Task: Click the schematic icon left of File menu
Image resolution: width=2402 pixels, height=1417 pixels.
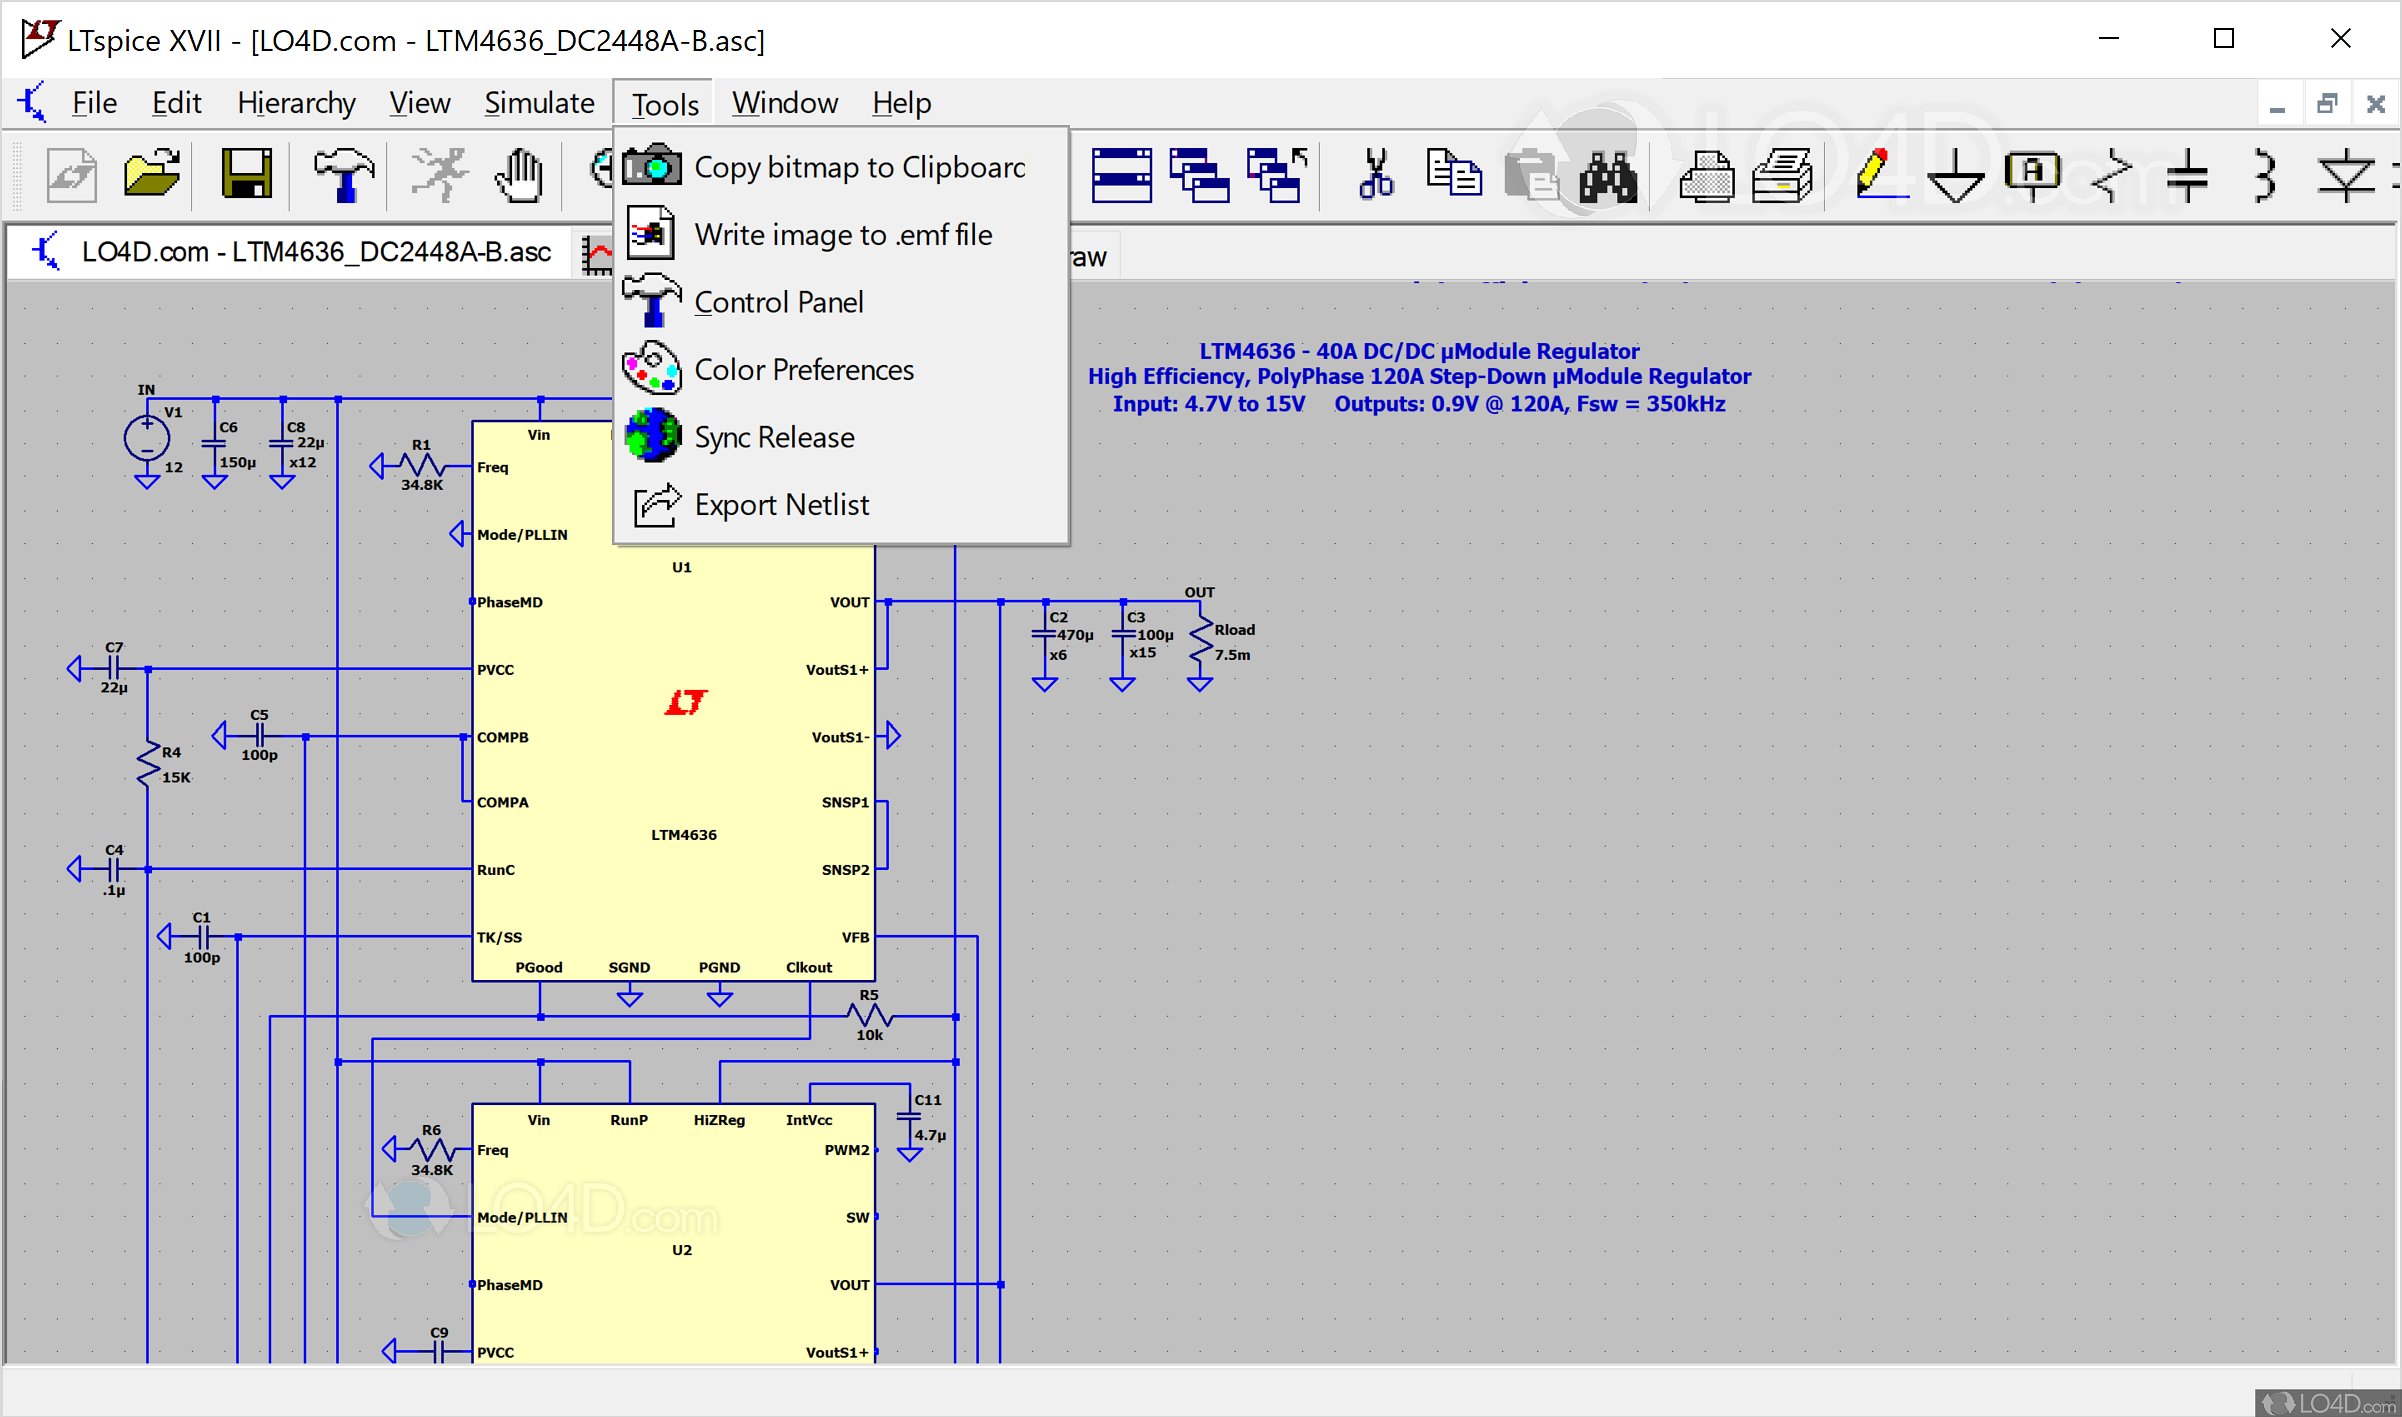Action: [32, 103]
